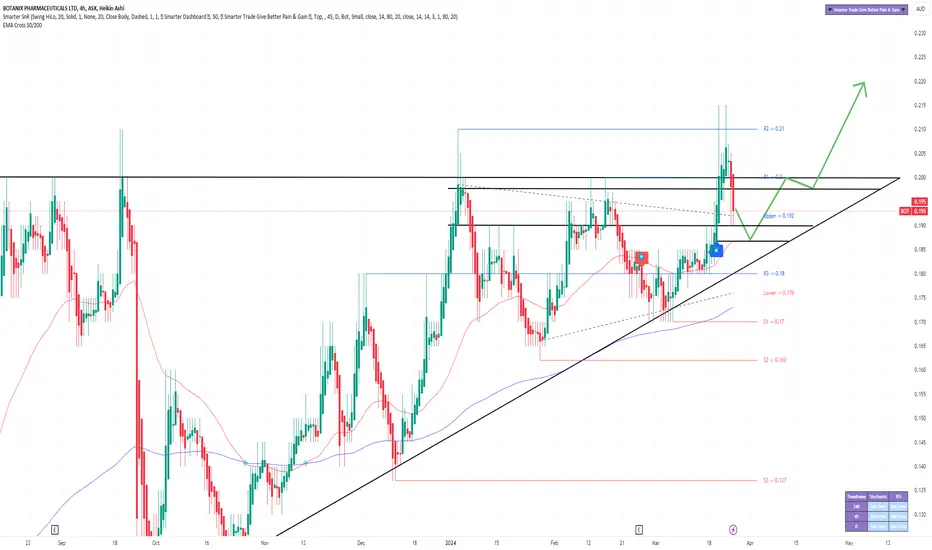Image resolution: width=932 pixels, height=550 pixels.
Task: Click the R3 -> 0.18 level label
Action: 774,274
